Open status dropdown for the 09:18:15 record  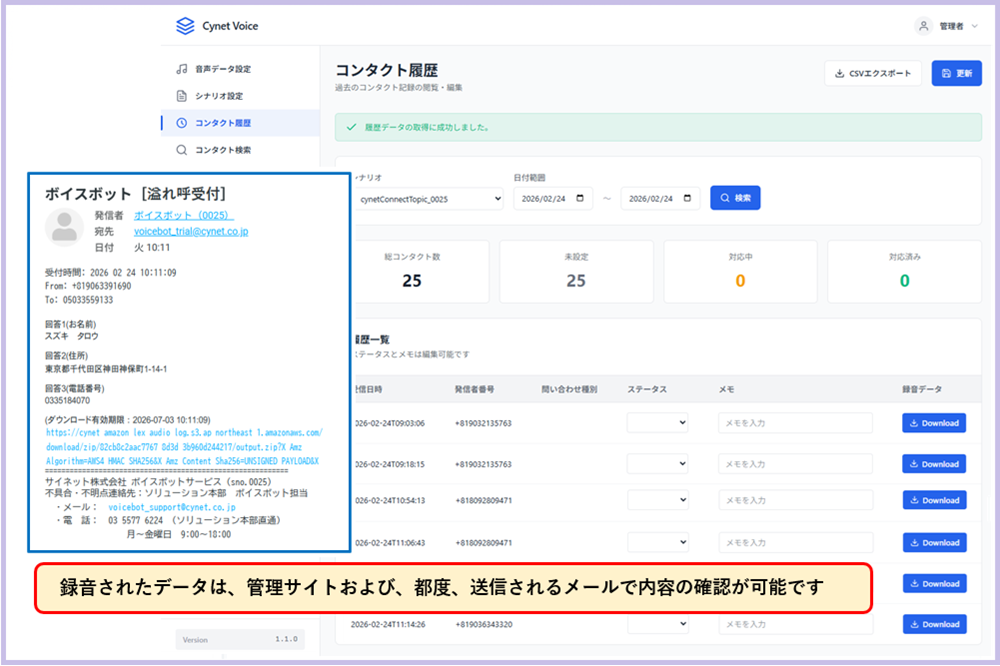[x=658, y=464]
